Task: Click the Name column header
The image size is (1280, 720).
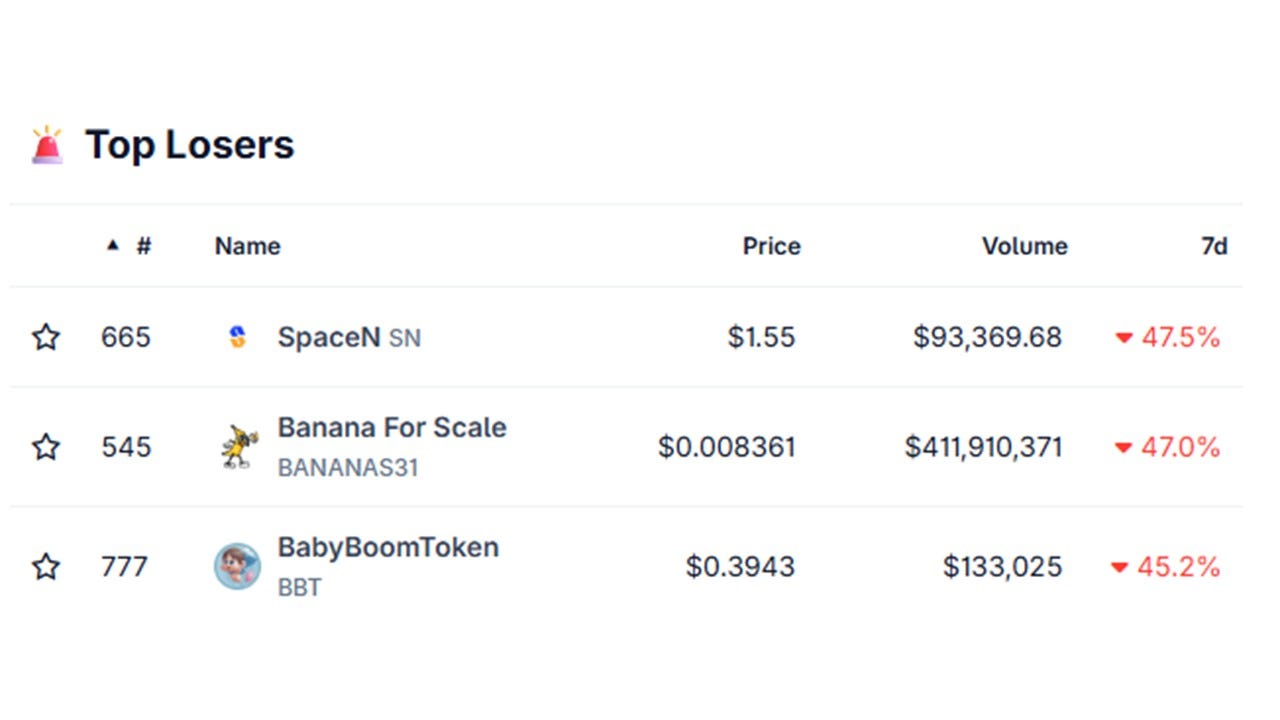Action: (247, 245)
